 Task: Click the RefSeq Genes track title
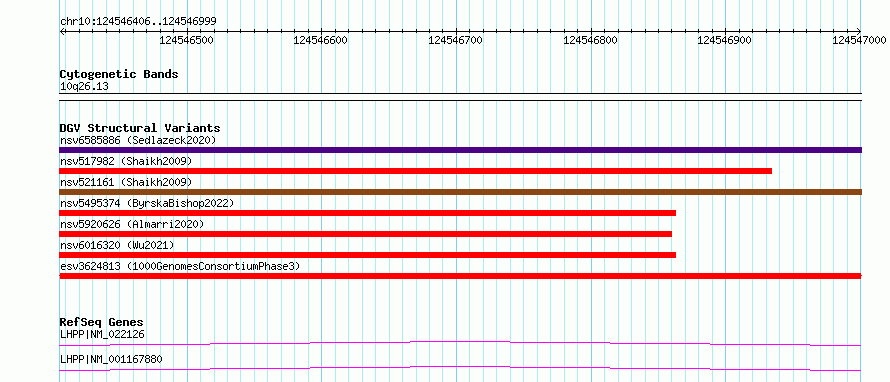pos(102,322)
